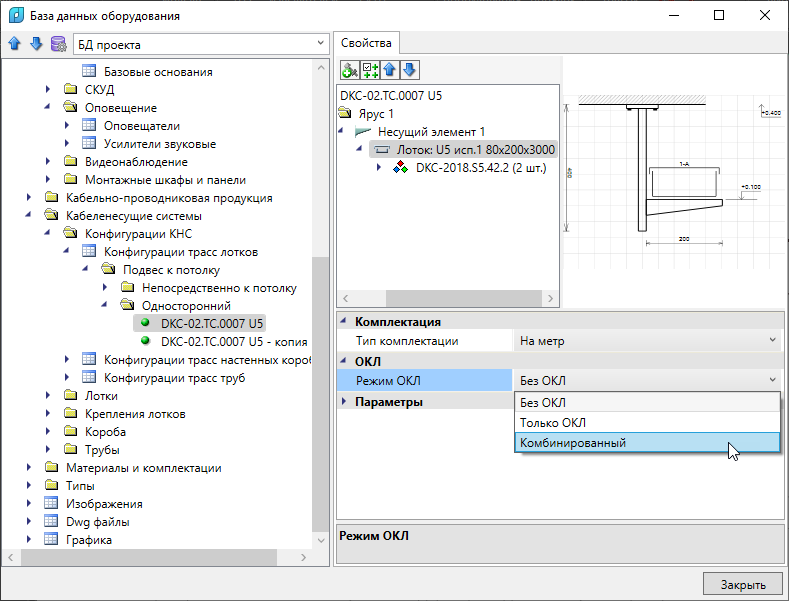Click folder icon of Материалы и комплектации
Screen dimensions: 789x601
(51, 468)
